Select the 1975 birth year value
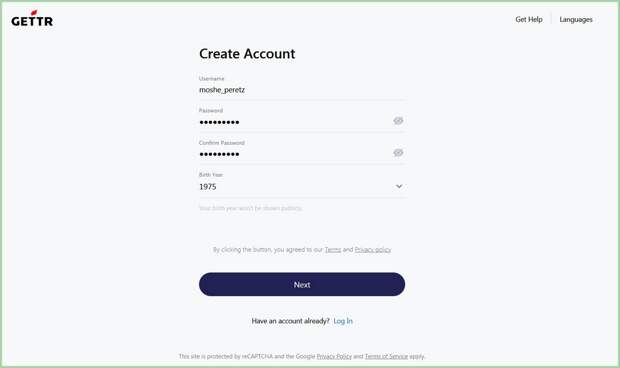 pos(208,187)
